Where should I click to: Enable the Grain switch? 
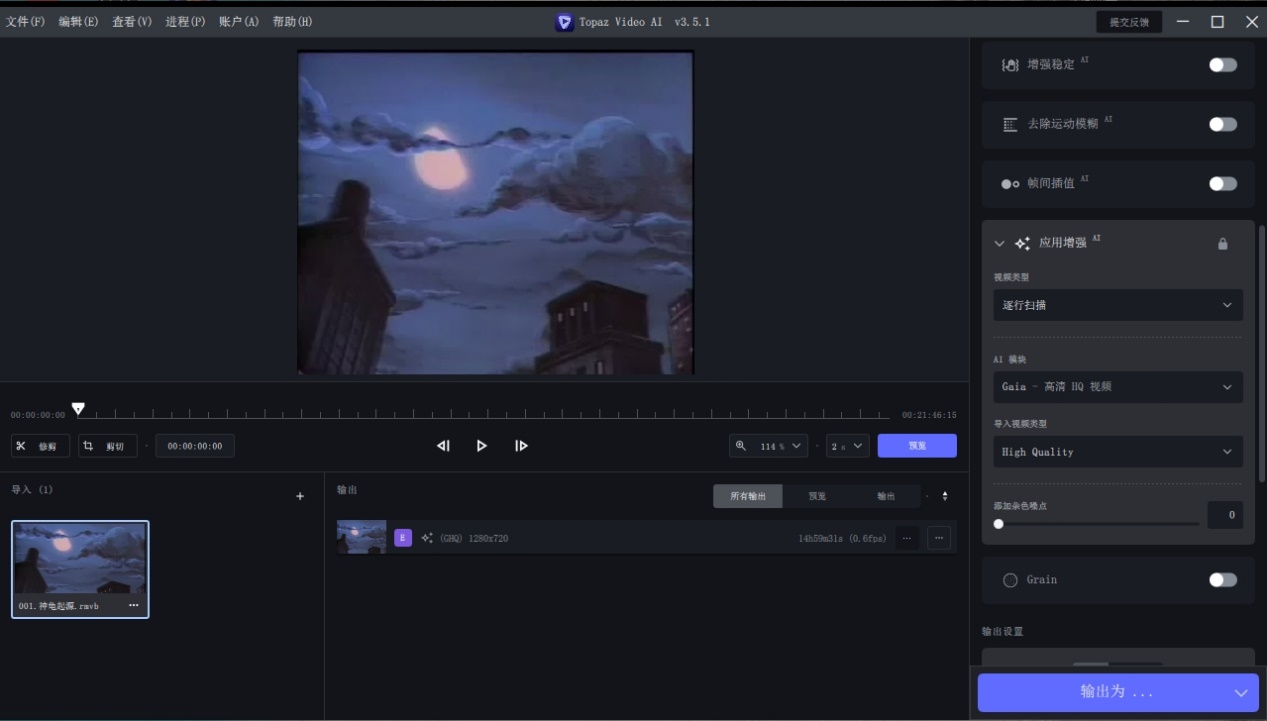1223,580
